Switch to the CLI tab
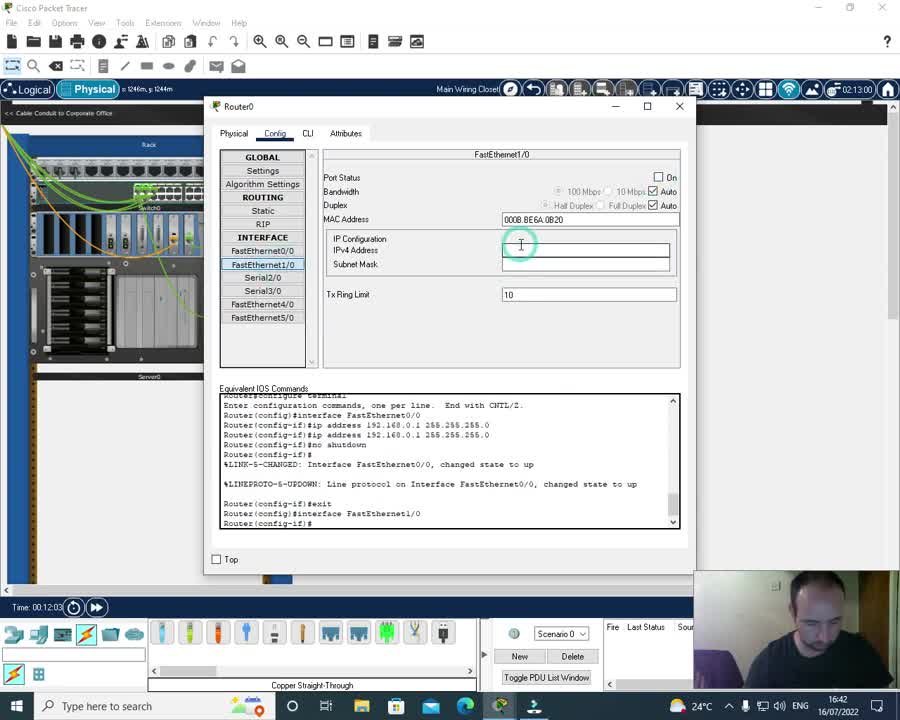Image resolution: width=900 pixels, height=720 pixels. (x=308, y=133)
